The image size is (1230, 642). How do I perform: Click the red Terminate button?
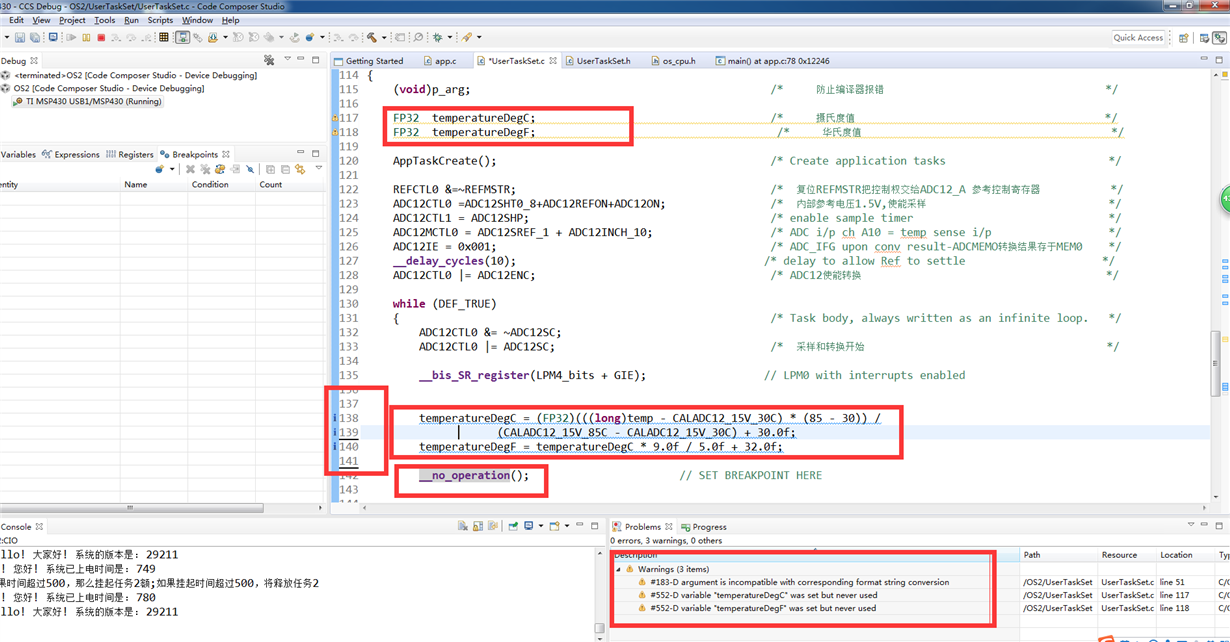tap(101, 37)
